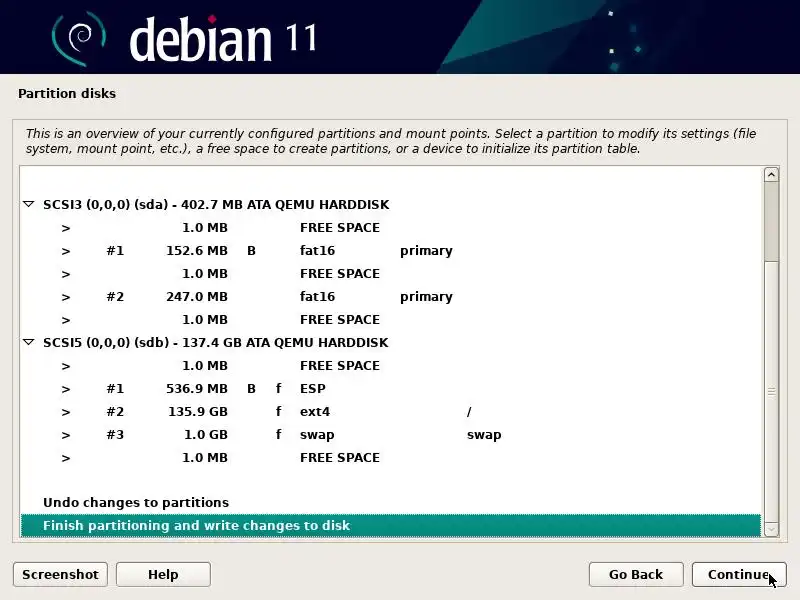
Task: Collapse the SCSI5 (sdb) disk expander triangle
Action: click(29, 342)
